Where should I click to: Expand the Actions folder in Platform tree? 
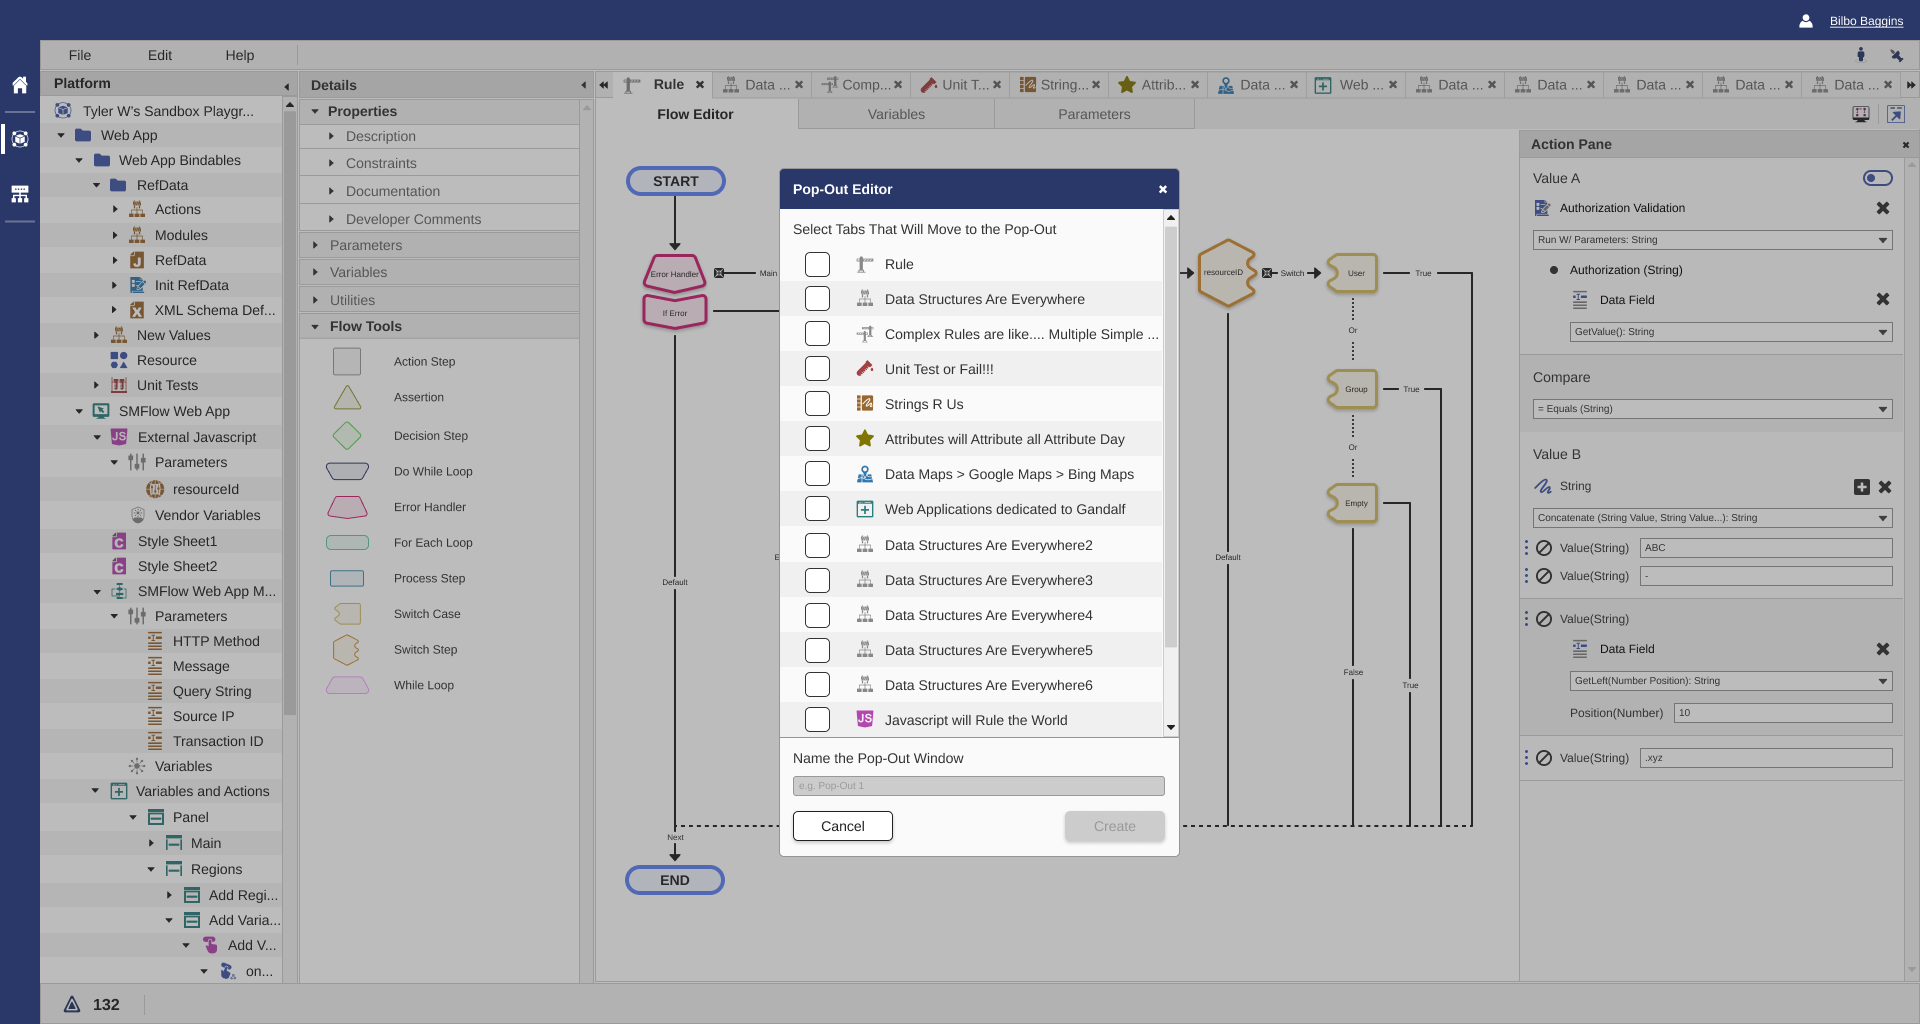coord(115,209)
